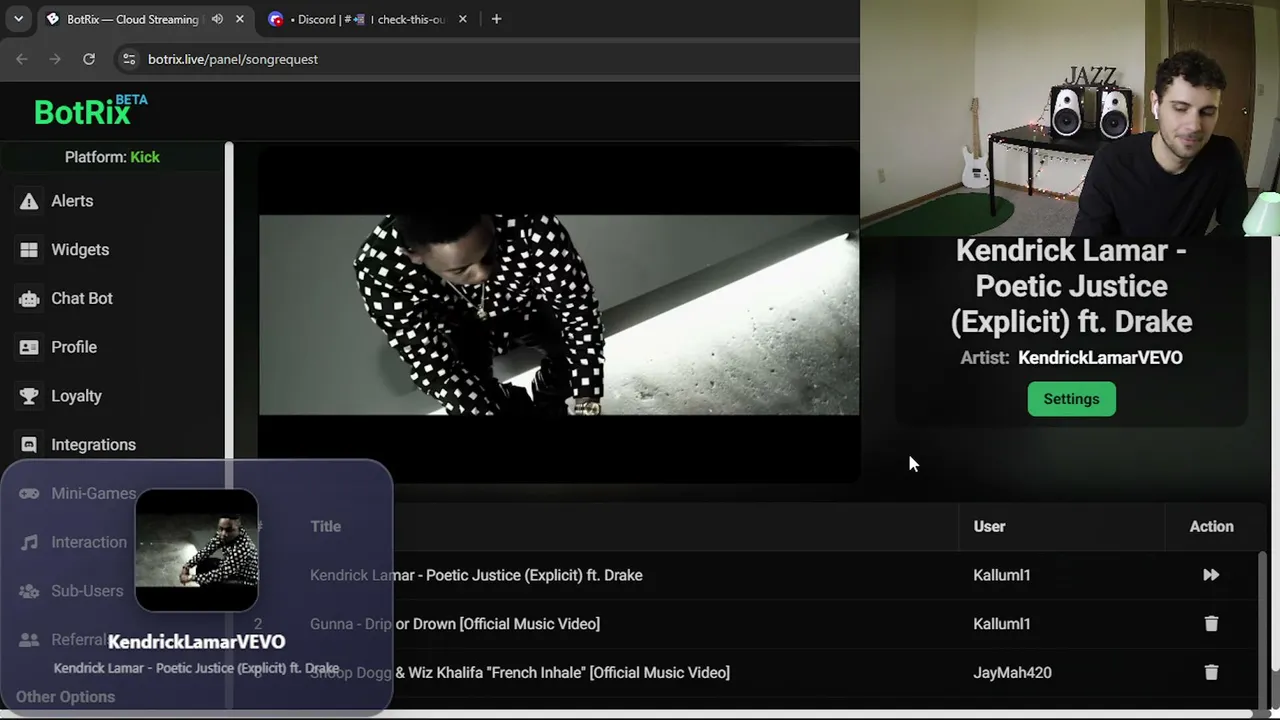This screenshot has width=1280, height=720.
Task: Open the song request Settings
Action: [1071, 399]
